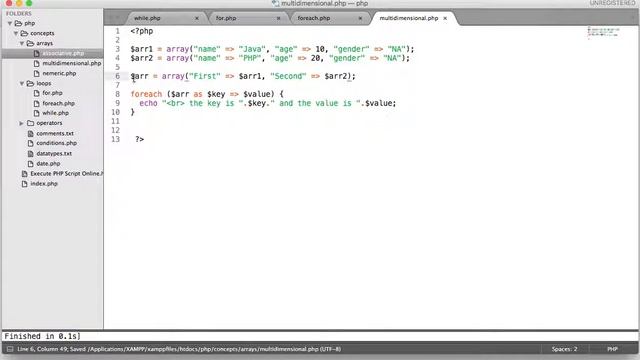This screenshot has height=360, width=640.
Task: Click line number 9 in gutter
Action: 118,103
